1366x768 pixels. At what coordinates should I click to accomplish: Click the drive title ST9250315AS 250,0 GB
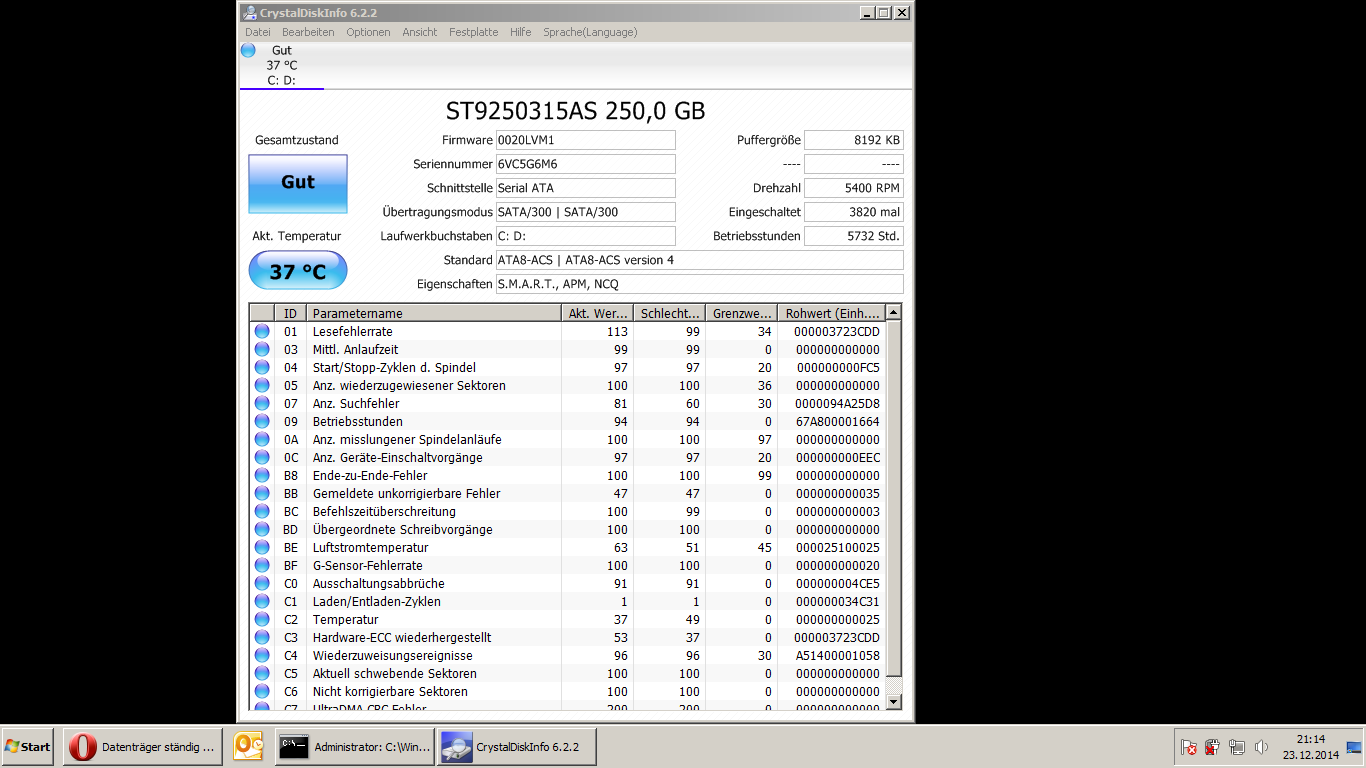click(x=575, y=111)
